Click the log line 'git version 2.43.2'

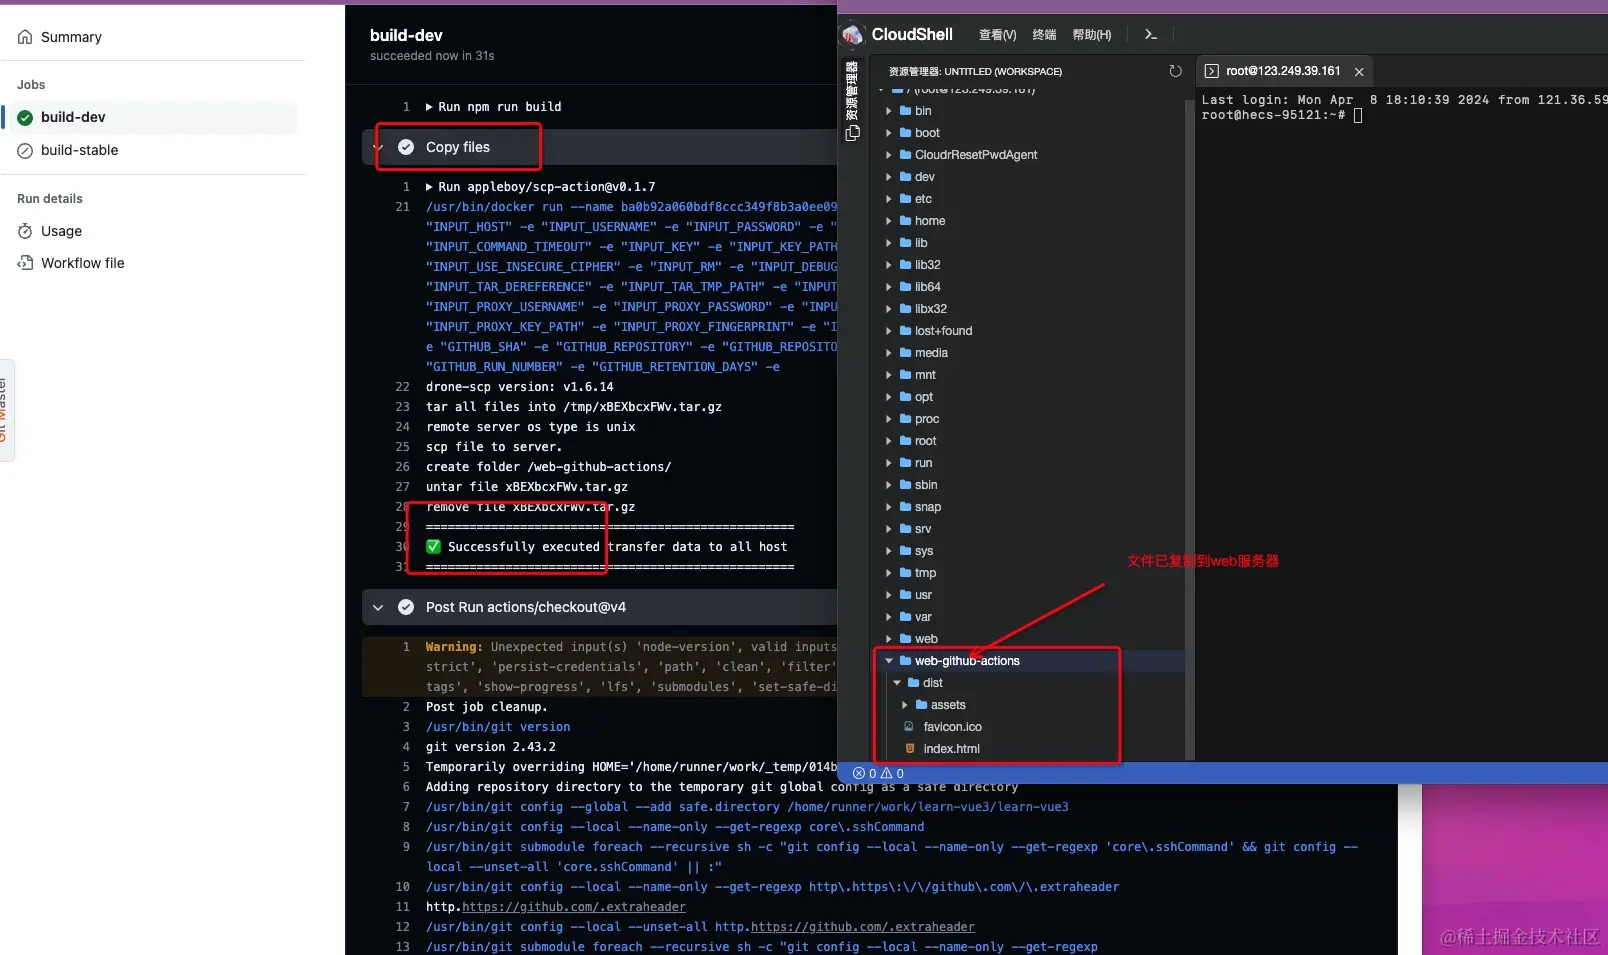click(491, 747)
